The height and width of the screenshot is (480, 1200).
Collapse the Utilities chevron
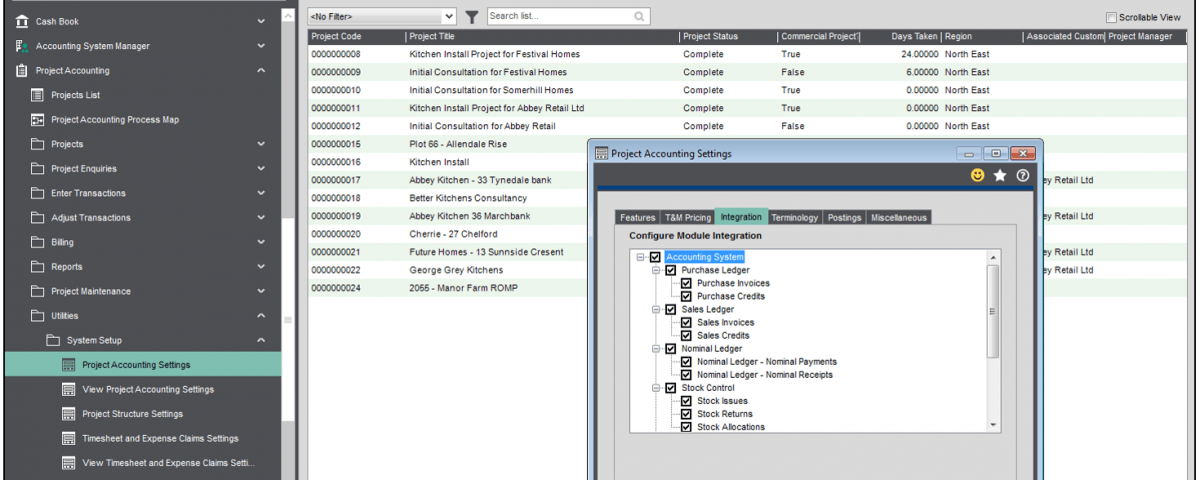261,316
